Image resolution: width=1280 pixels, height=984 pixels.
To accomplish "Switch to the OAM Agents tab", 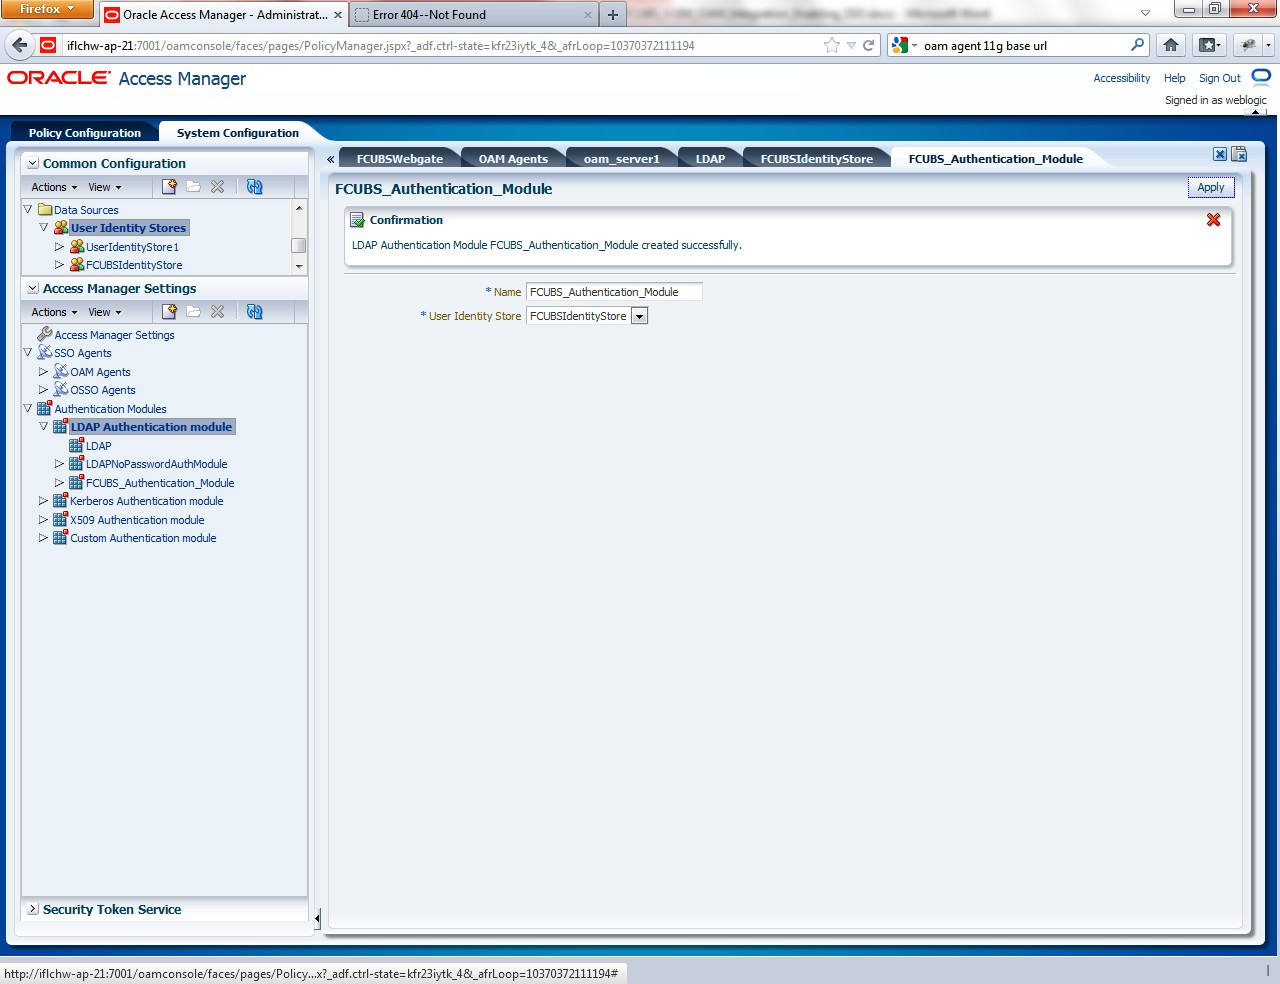I will tap(513, 158).
